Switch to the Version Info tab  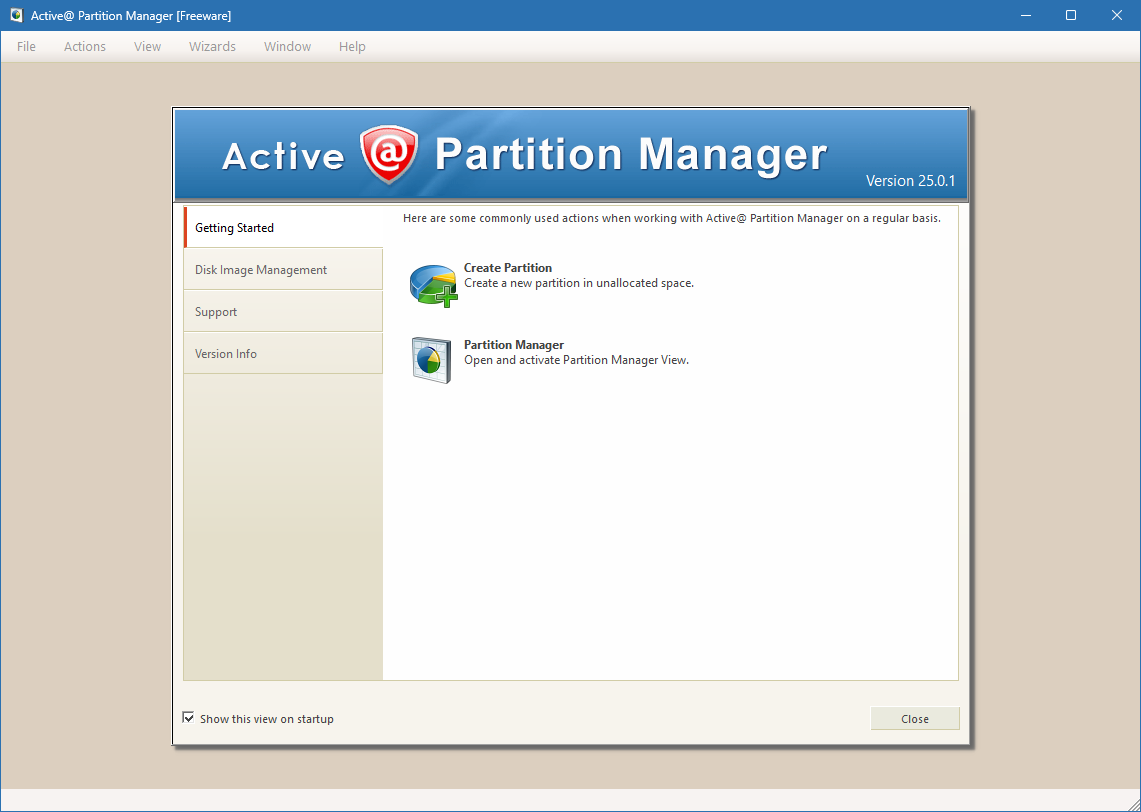[283, 354]
